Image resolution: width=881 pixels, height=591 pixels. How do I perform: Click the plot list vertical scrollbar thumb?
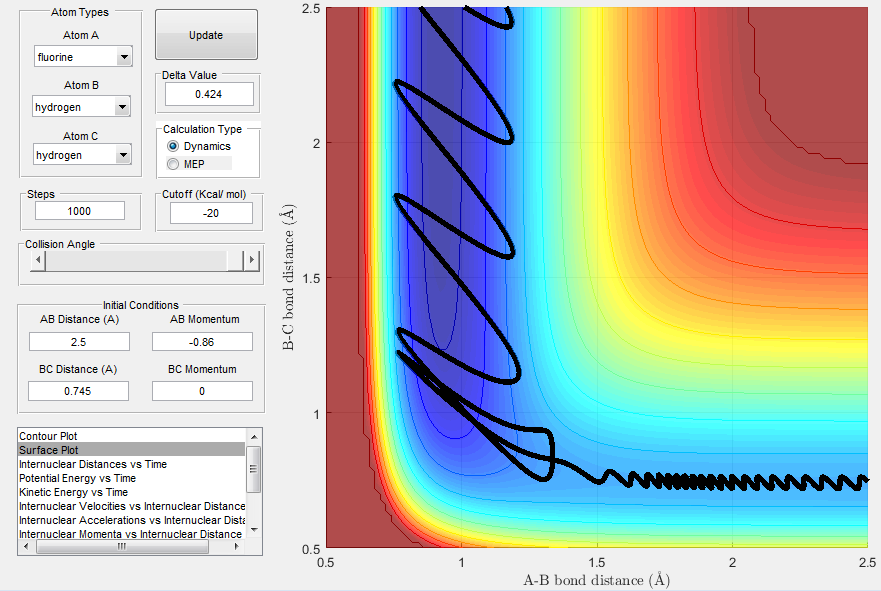pyautogui.click(x=254, y=469)
